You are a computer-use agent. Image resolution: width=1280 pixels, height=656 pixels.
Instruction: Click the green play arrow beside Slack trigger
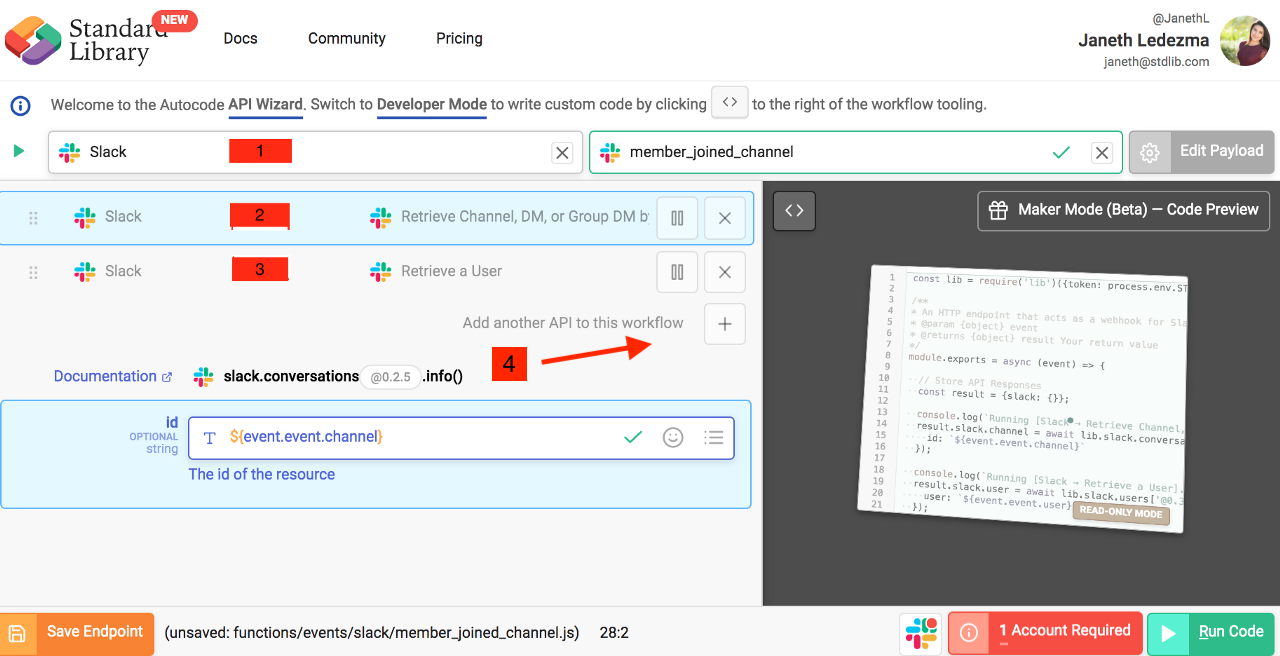tap(19, 152)
